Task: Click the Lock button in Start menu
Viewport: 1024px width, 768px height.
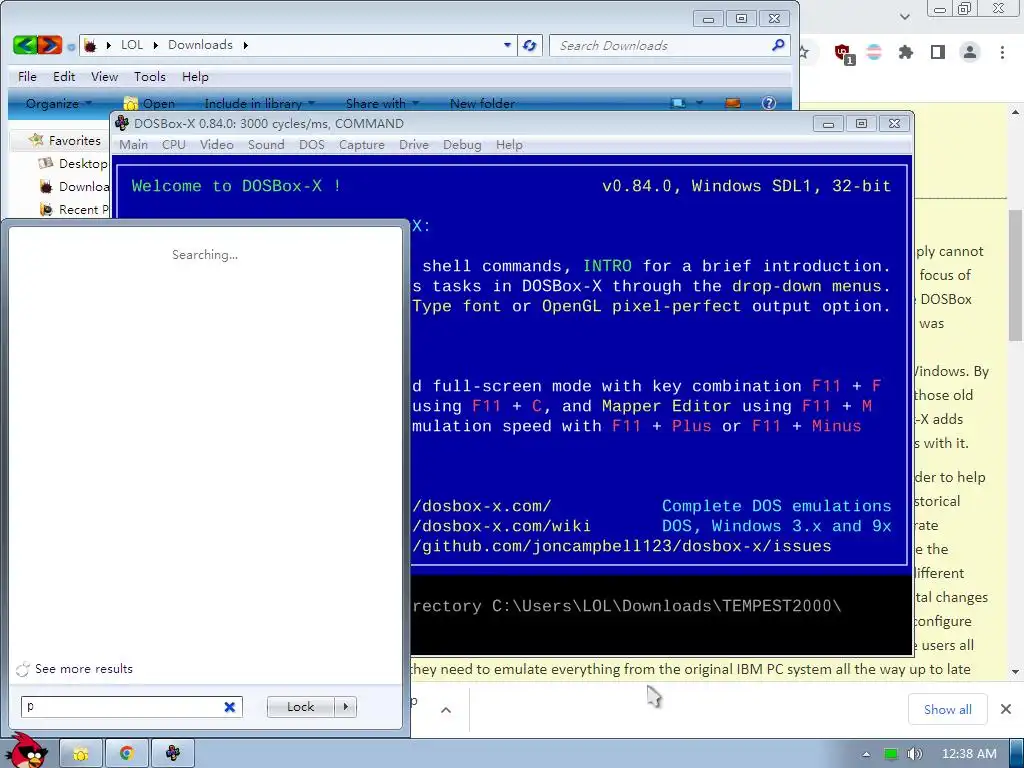Action: (301, 707)
